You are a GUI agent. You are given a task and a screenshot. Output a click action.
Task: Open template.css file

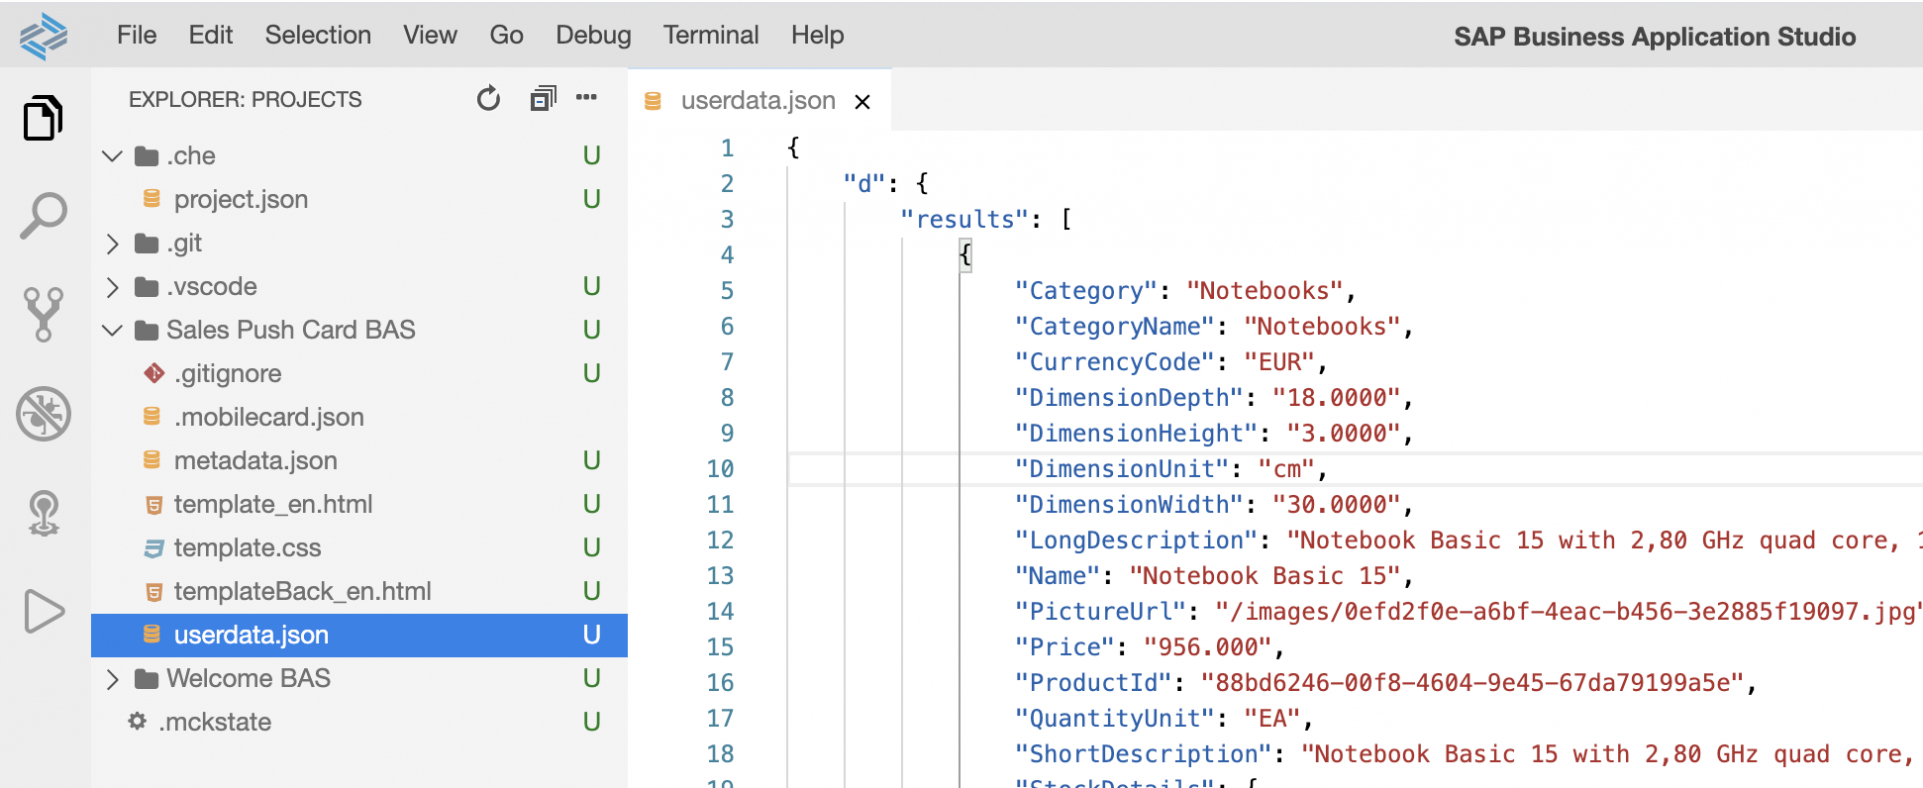tap(247, 548)
